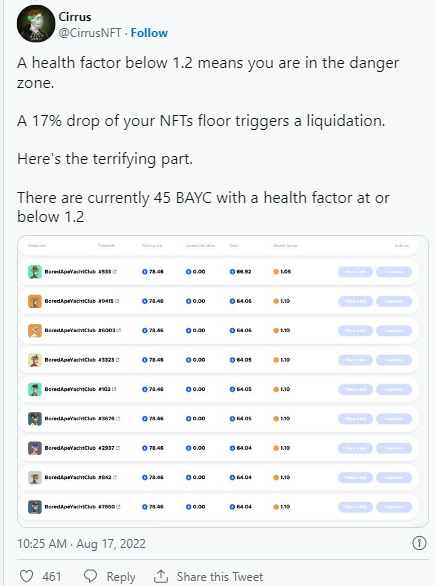Click Liquidate button for BAYC #9415
436x586 pixels.
pyautogui.click(x=394, y=301)
